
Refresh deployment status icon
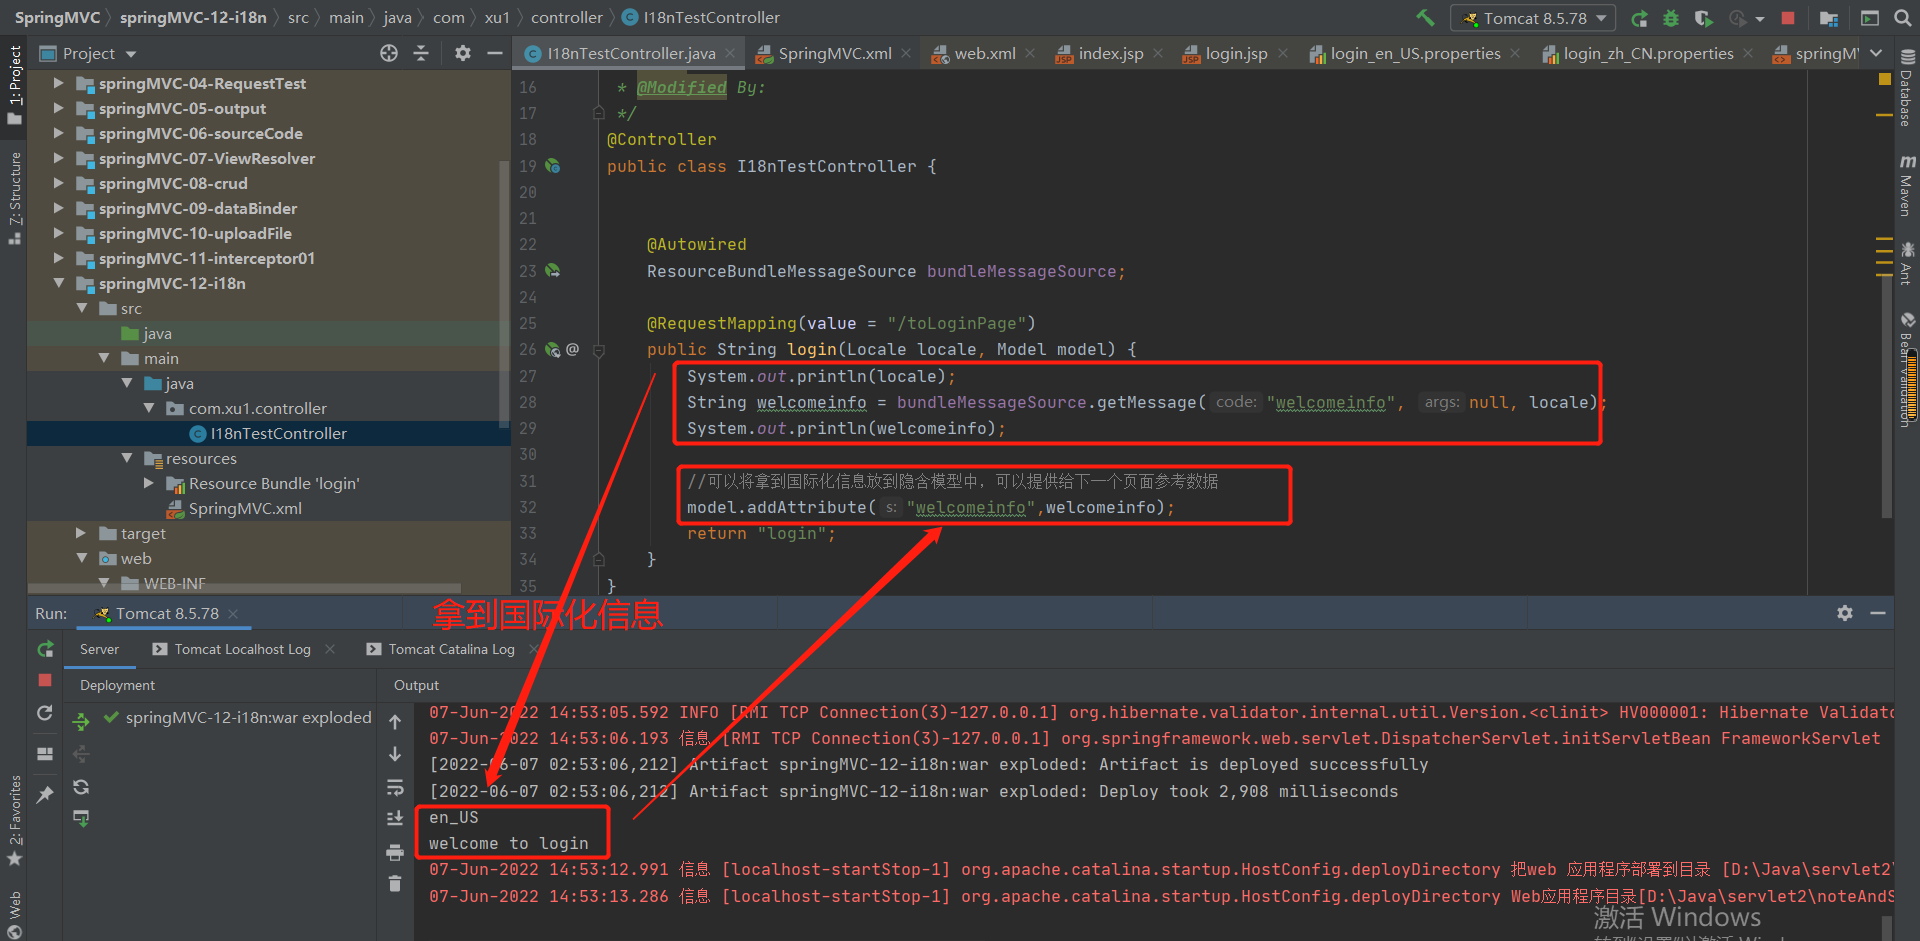tap(81, 787)
